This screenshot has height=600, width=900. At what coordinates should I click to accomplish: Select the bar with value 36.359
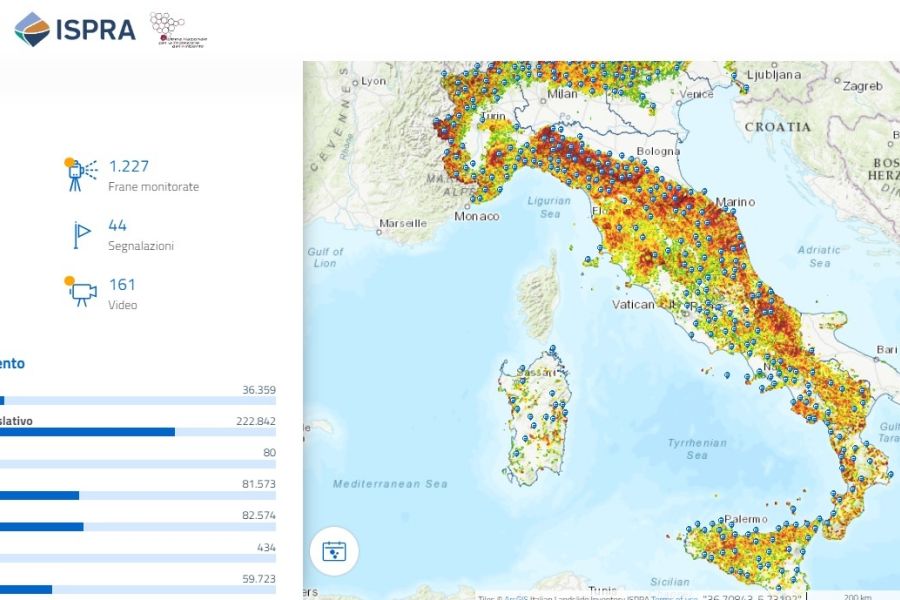tap(2, 401)
